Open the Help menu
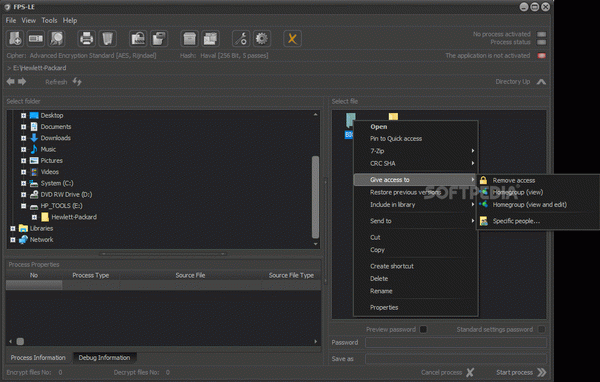The image size is (600, 382). tap(70, 20)
